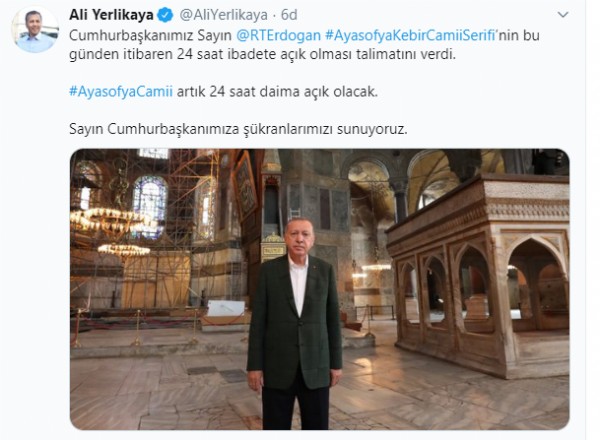Visit the @AliYerlikaya handle

tap(223, 15)
